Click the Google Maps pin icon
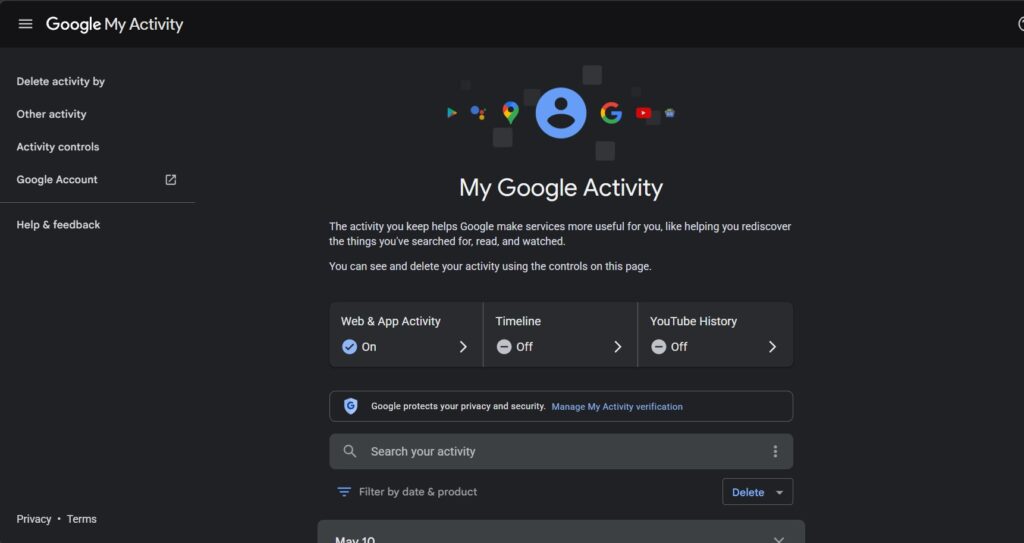The height and width of the screenshot is (543, 1024). click(x=511, y=113)
